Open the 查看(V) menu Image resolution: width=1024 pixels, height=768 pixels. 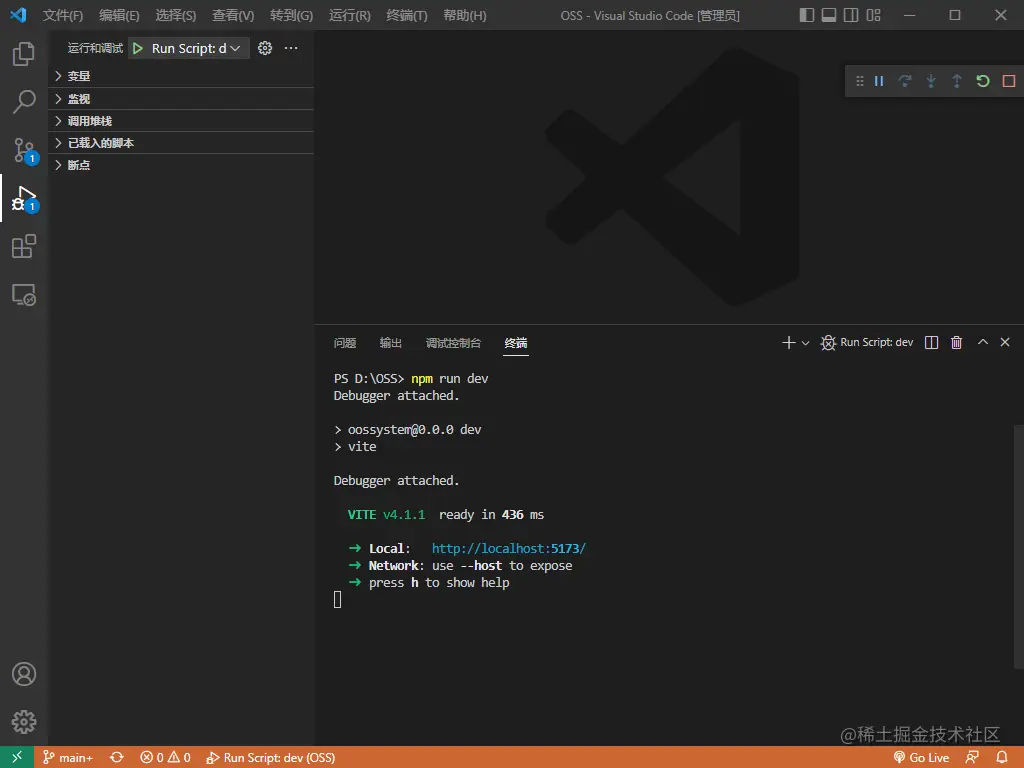pos(233,15)
